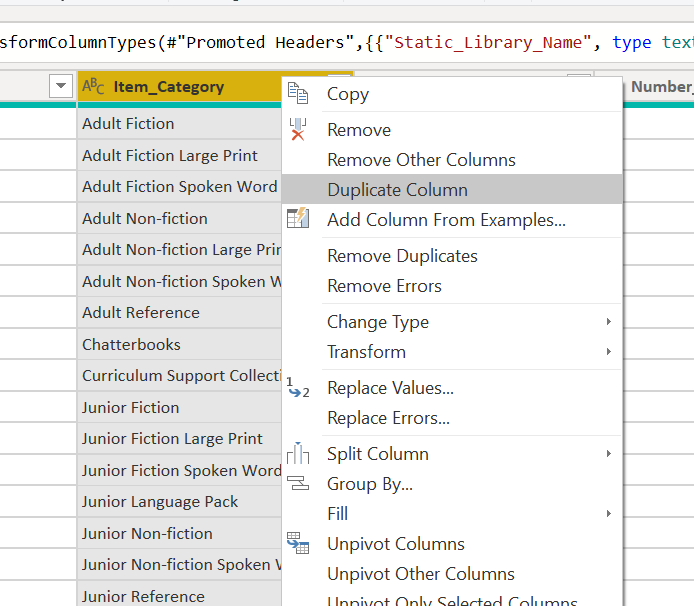Open the Split Column menu entry
This screenshot has height=606, width=694.
452,454
